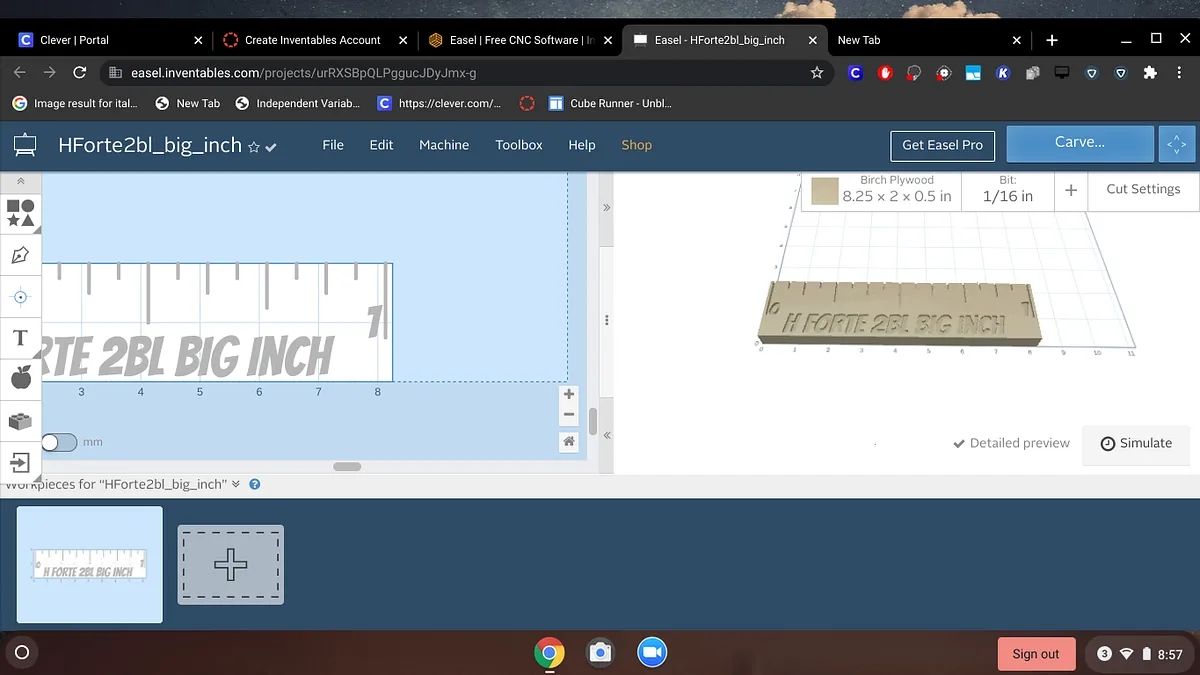The height and width of the screenshot is (675, 1200).
Task: Add a new workpiece thumbnail
Action: pos(231,565)
